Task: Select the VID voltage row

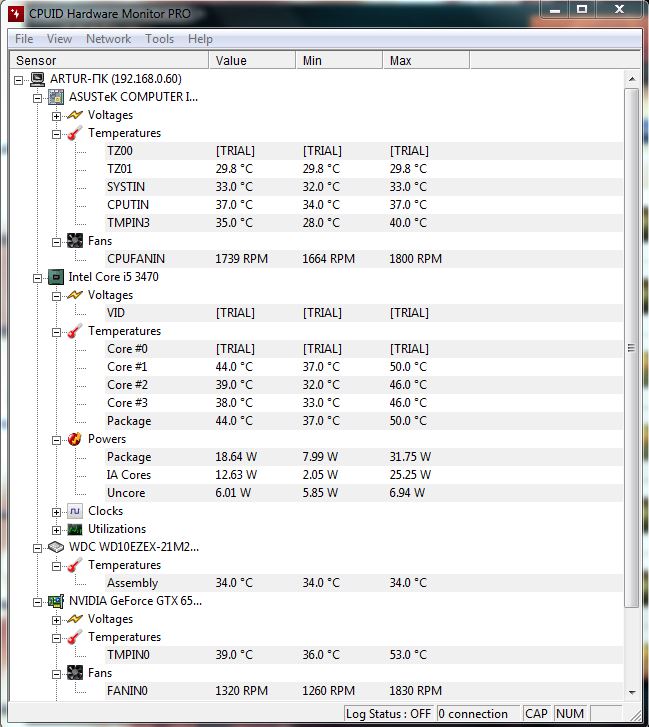Action: click(364, 313)
